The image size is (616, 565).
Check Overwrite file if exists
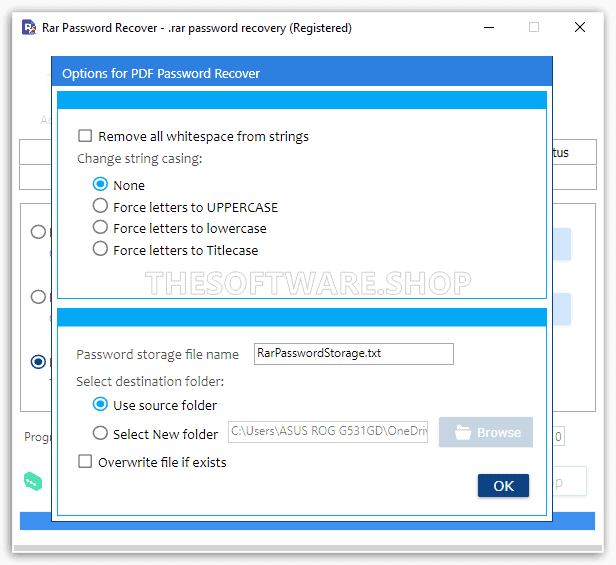[86, 462]
